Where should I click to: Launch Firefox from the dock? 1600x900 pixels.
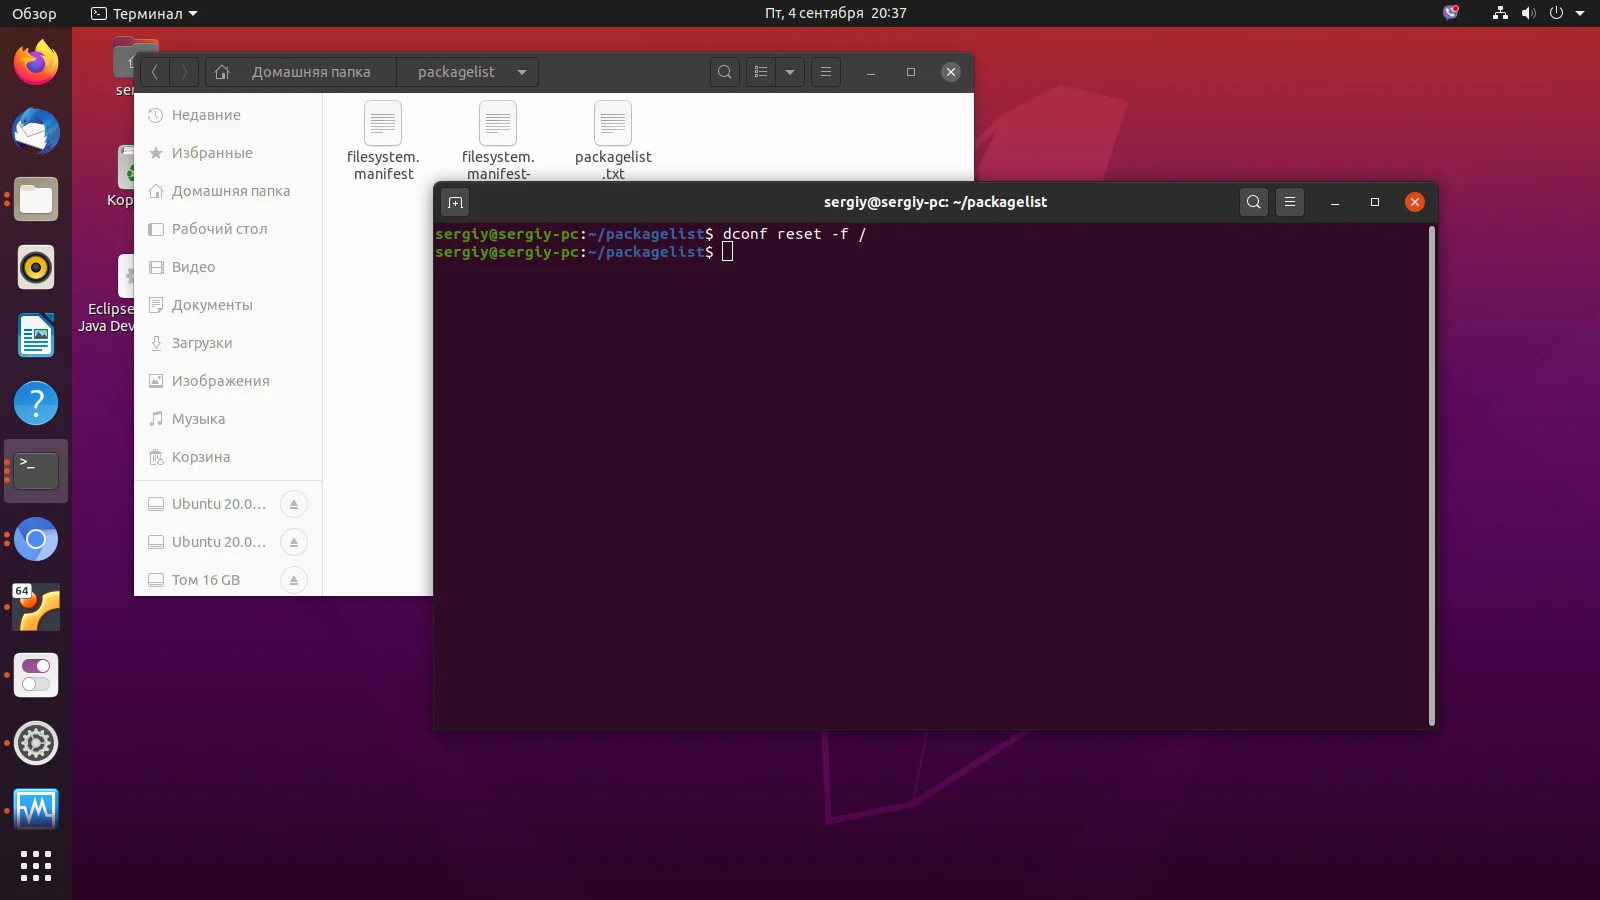36,64
